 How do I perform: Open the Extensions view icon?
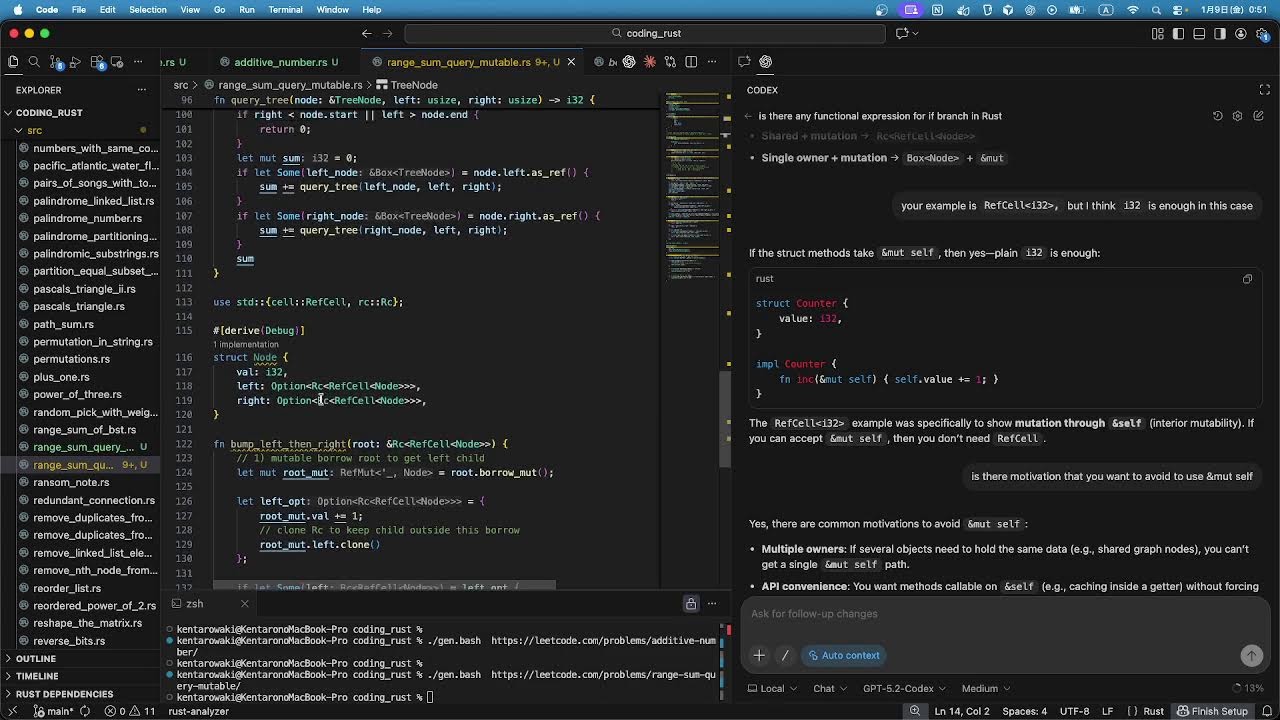pyautogui.click(x=100, y=62)
